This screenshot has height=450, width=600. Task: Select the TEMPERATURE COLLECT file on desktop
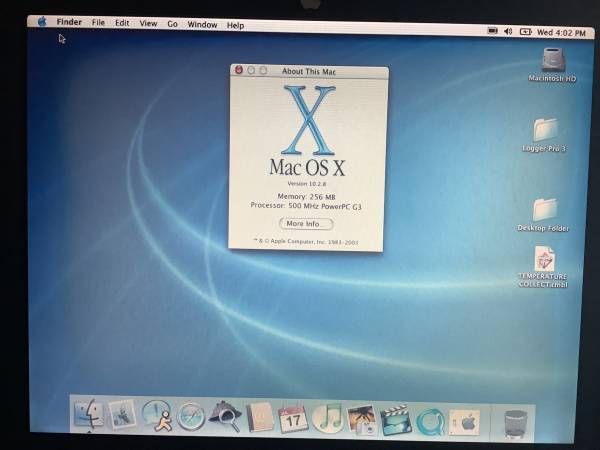pos(544,262)
